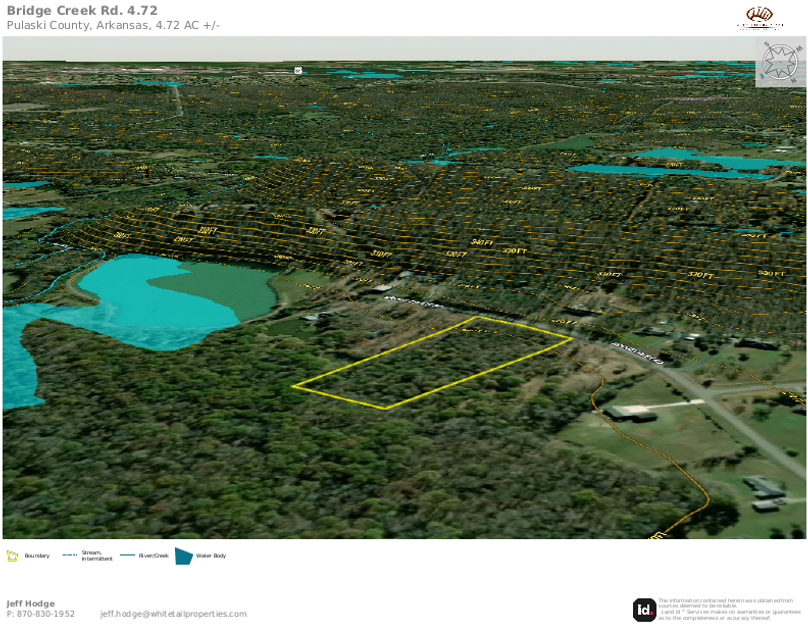Click the compass rose on the map
This screenshot has height=624, width=808.
pos(779,62)
